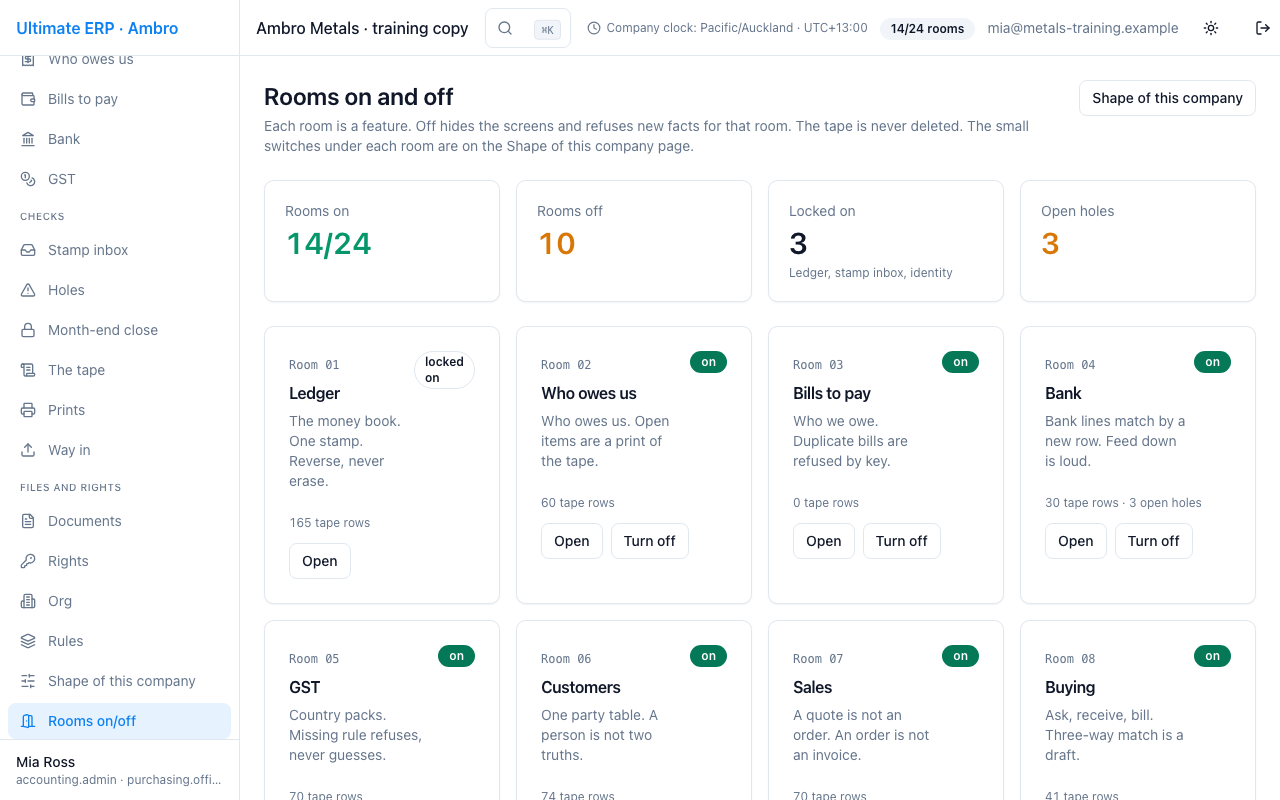Click the Ledger 'locked on' badge
The width and height of the screenshot is (1280, 800).
[x=444, y=370]
